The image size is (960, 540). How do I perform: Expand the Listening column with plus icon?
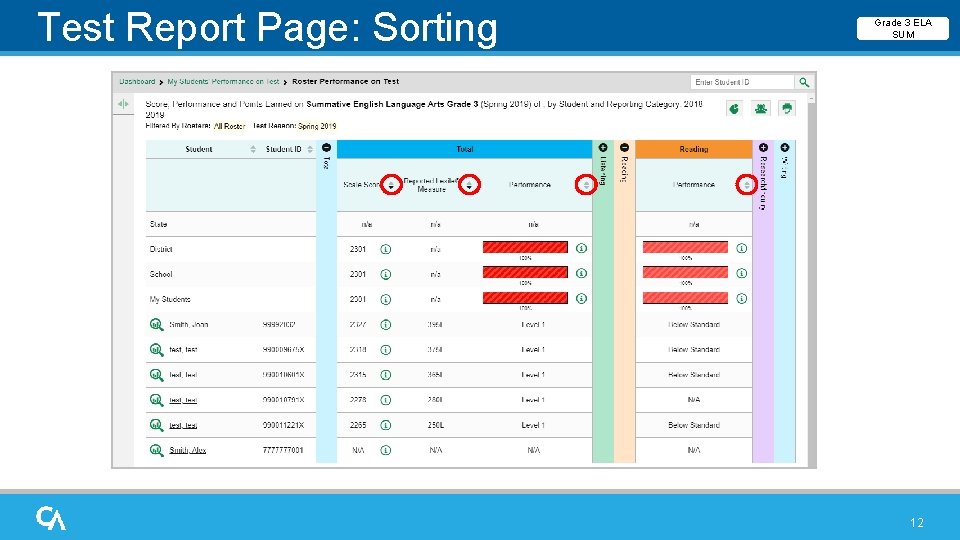click(x=603, y=148)
